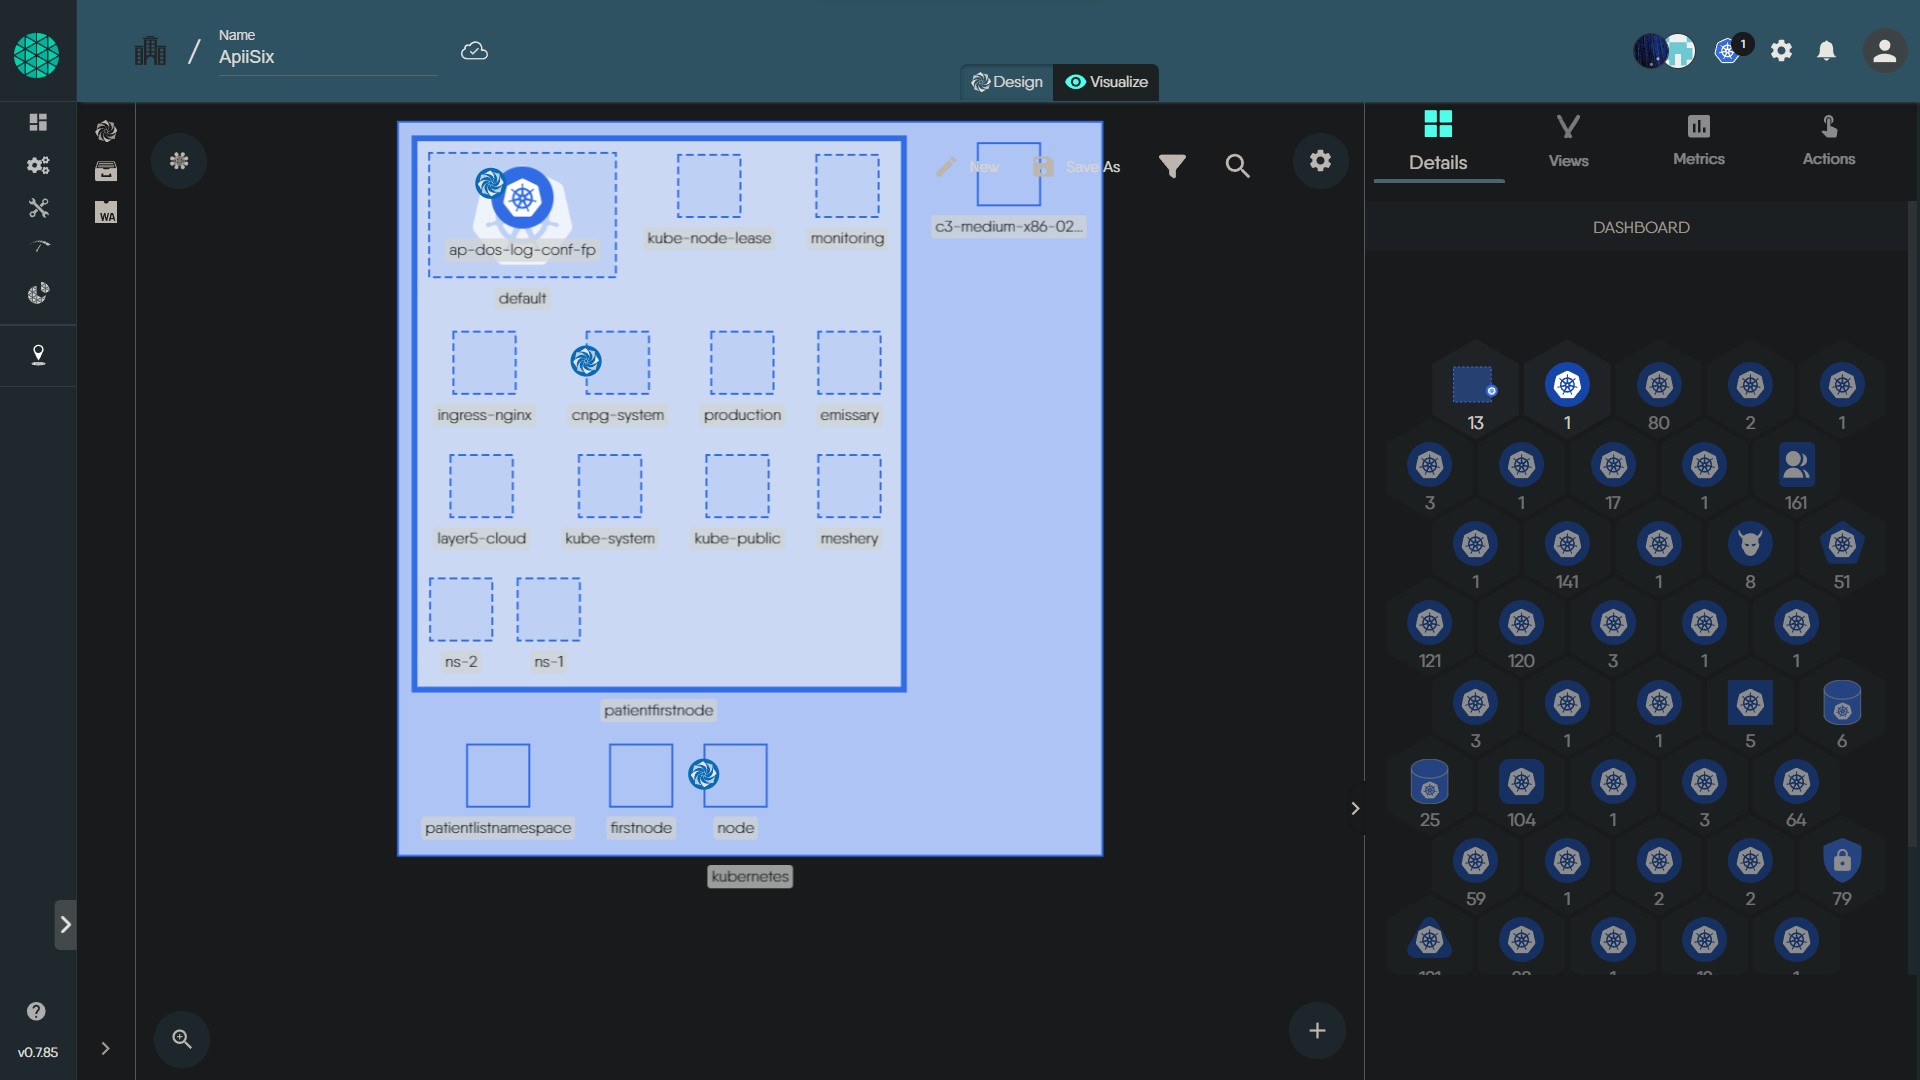
Task: Switch to Design mode
Action: pos(1007,82)
